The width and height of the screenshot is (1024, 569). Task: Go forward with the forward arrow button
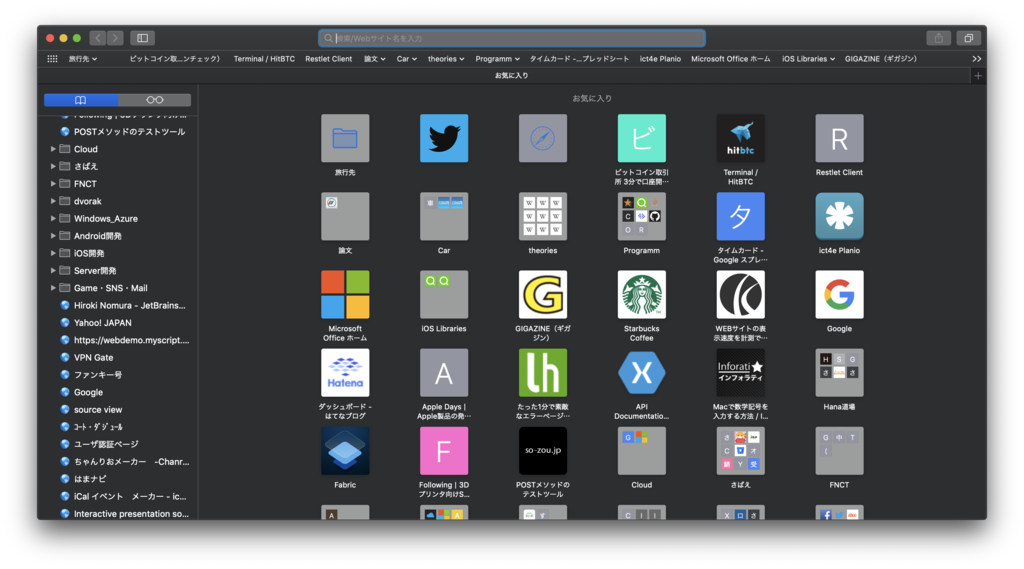115,38
